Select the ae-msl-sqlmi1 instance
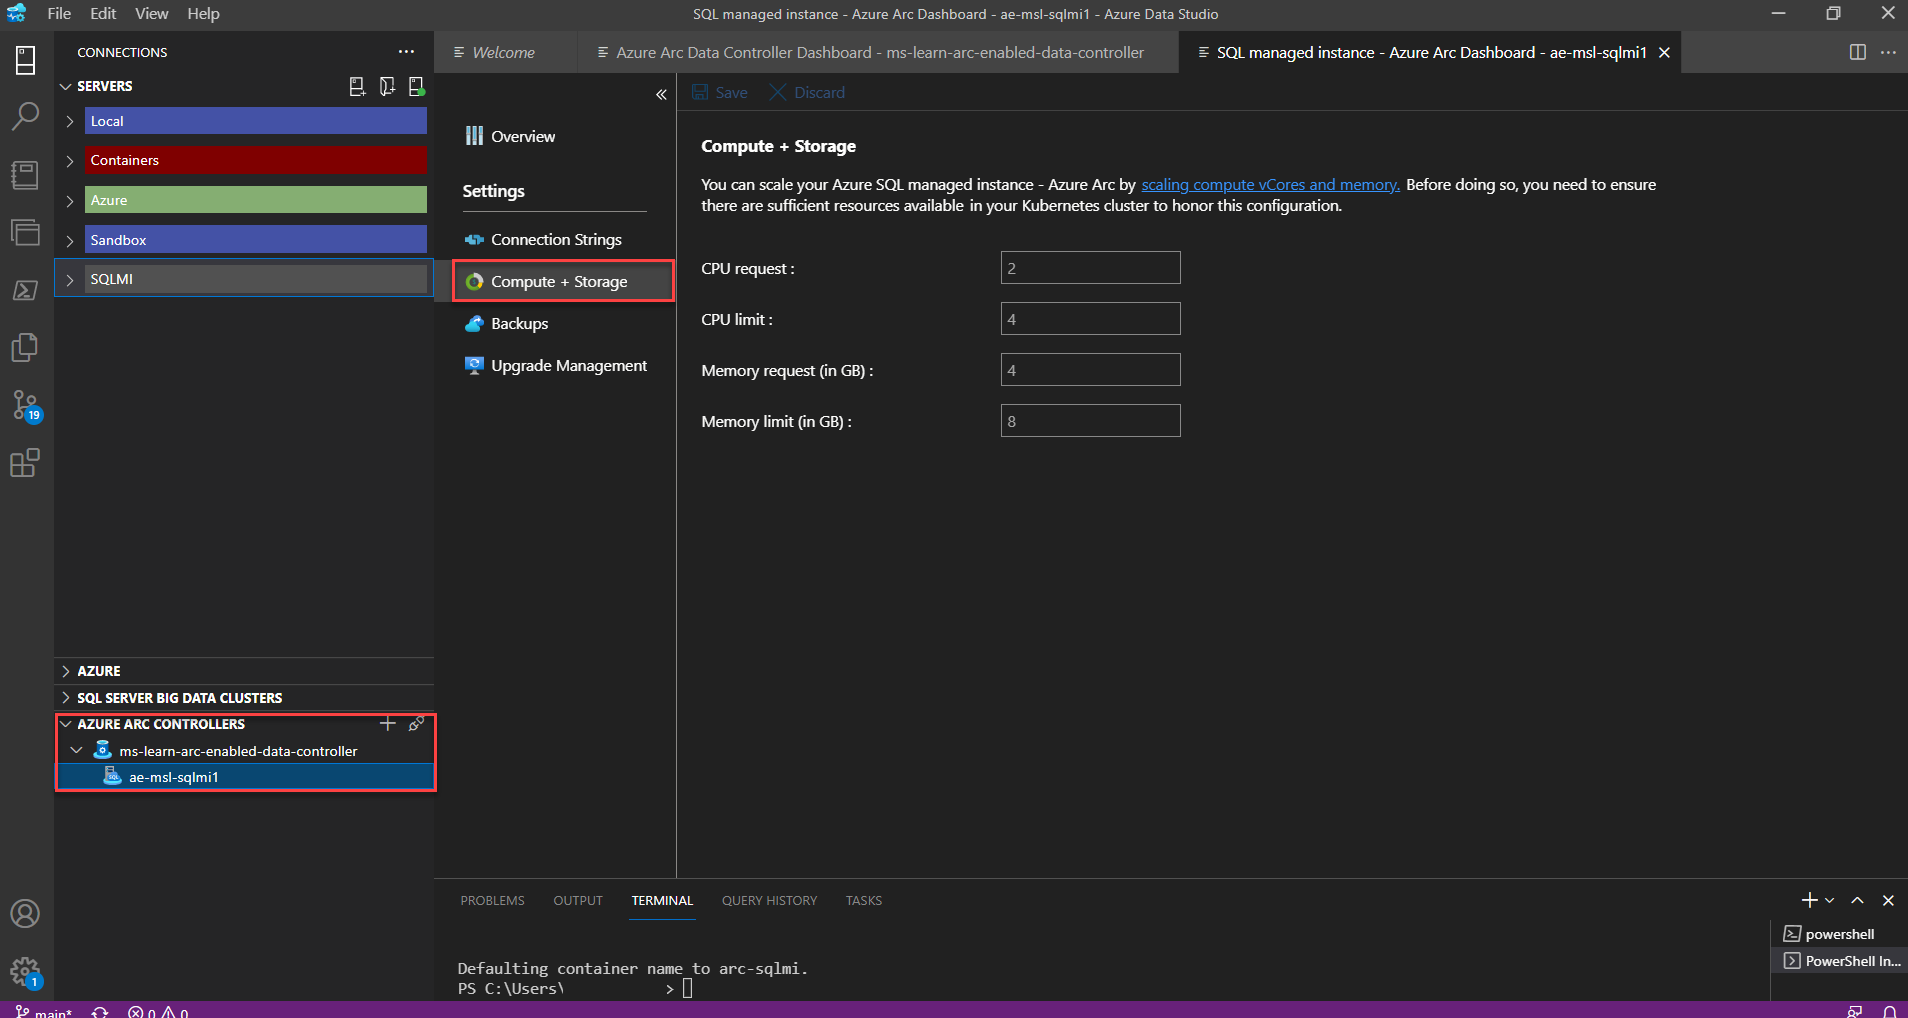The height and width of the screenshot is (1018, 1908). point(245,777)
